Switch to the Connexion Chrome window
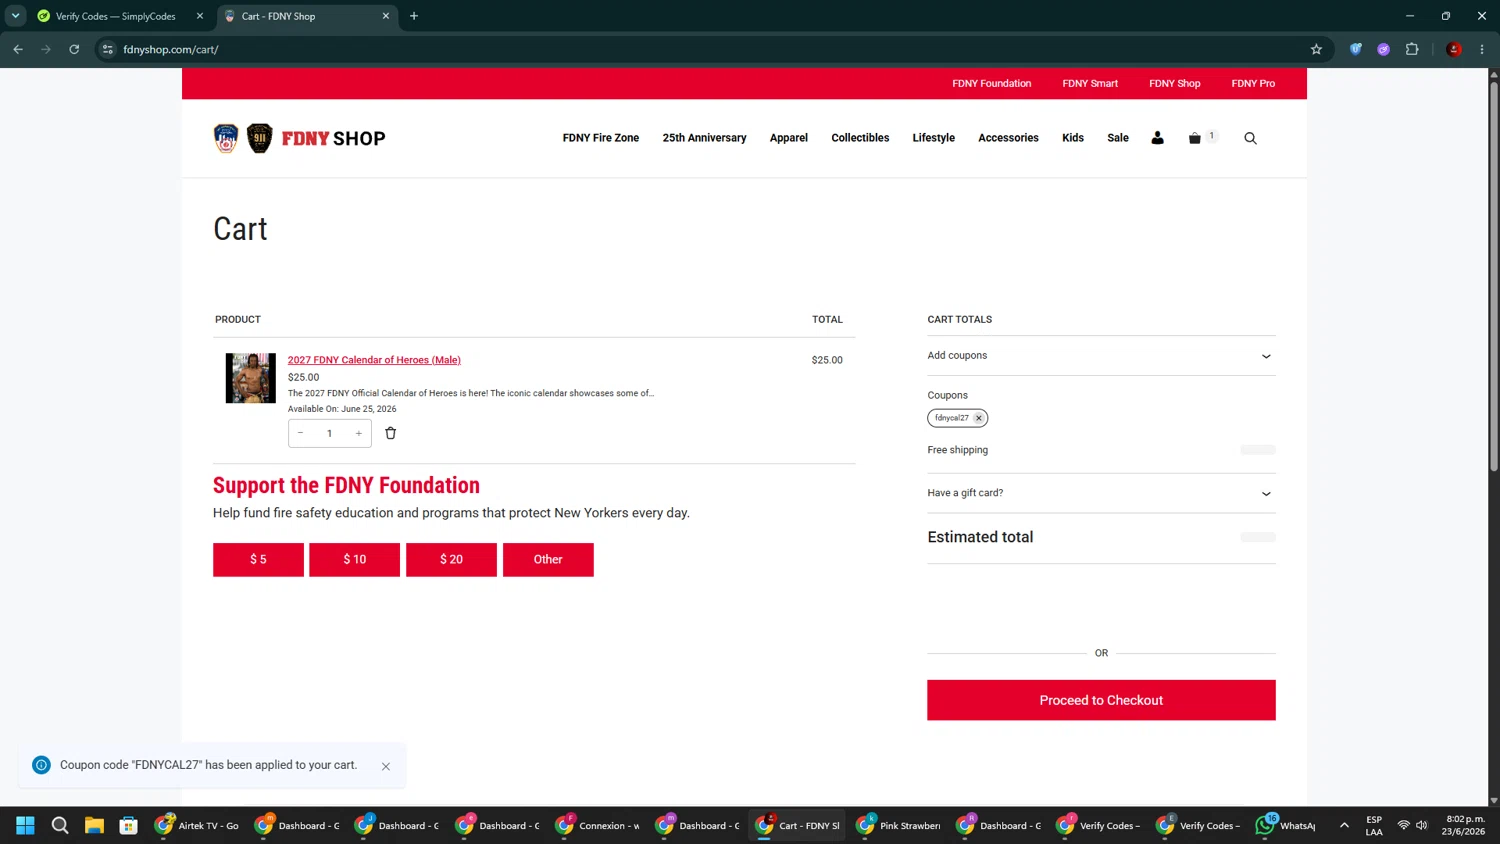Image resolution: width=1500 pixels, height=844 pixels. pos(597,825)
